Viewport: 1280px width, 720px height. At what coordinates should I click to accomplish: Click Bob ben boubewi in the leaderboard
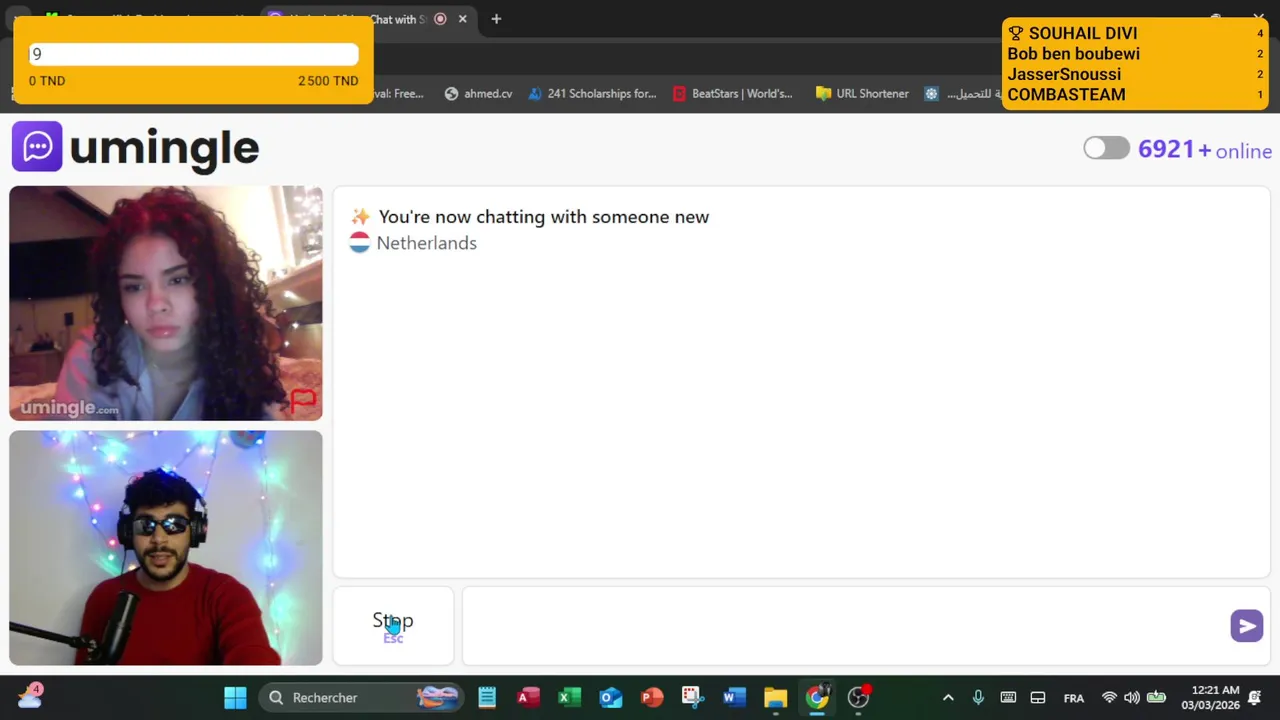tap(1073, 54)
